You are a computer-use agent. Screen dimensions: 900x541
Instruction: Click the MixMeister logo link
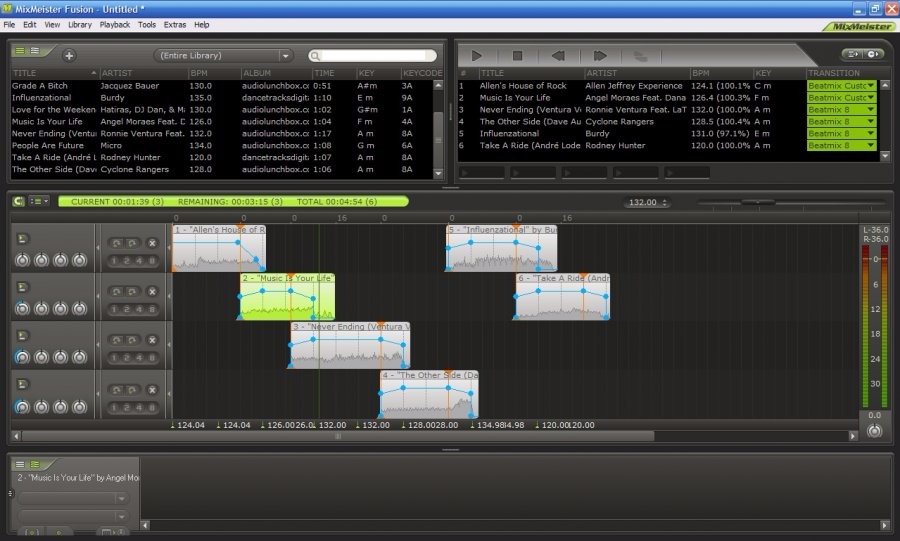860,26
